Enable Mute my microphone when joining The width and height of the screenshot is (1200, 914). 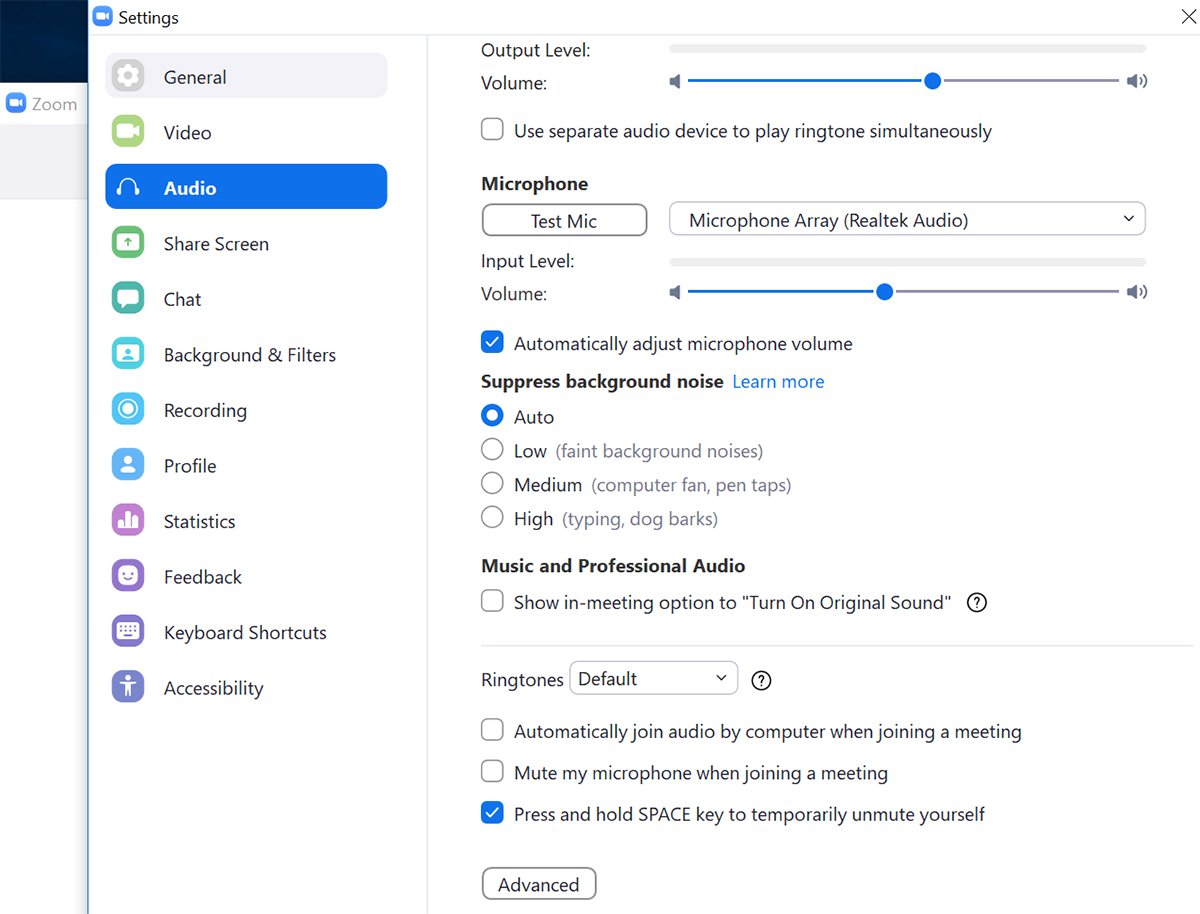tap(492, 772)
